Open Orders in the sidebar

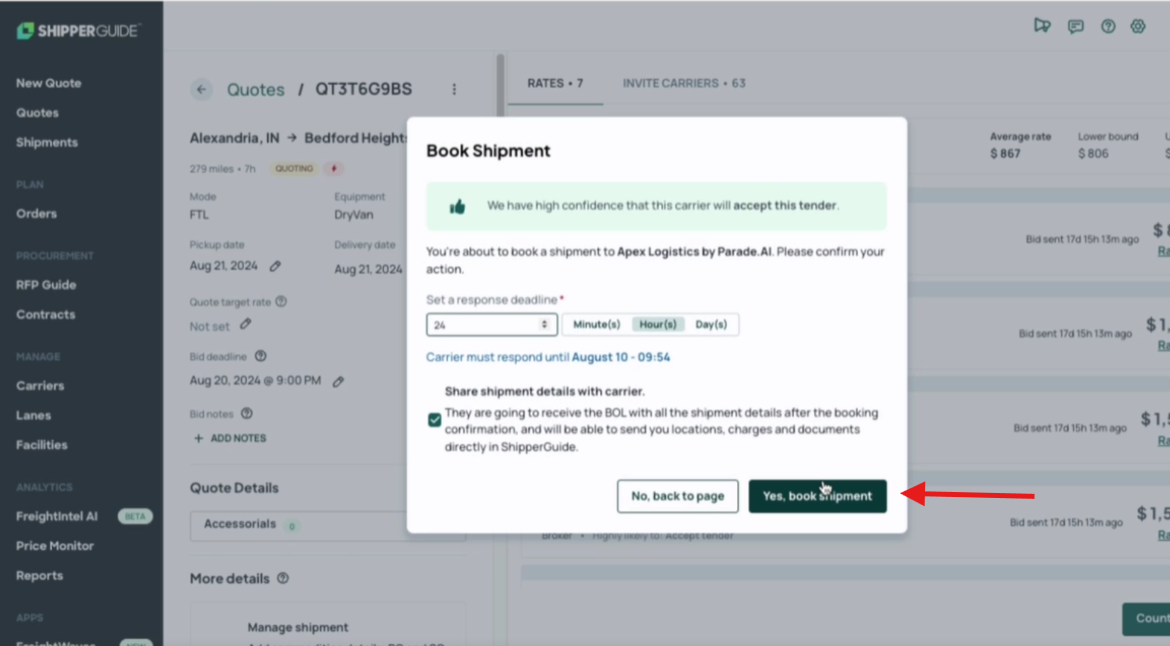[37, 214]
